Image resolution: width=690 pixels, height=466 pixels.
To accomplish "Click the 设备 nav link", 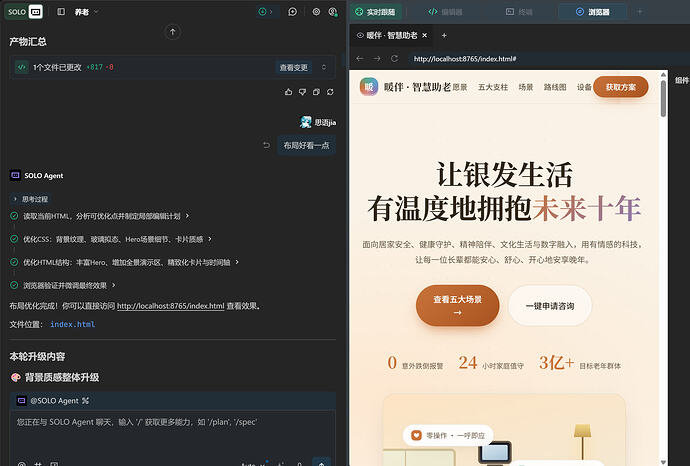I will tap(584, 87).
